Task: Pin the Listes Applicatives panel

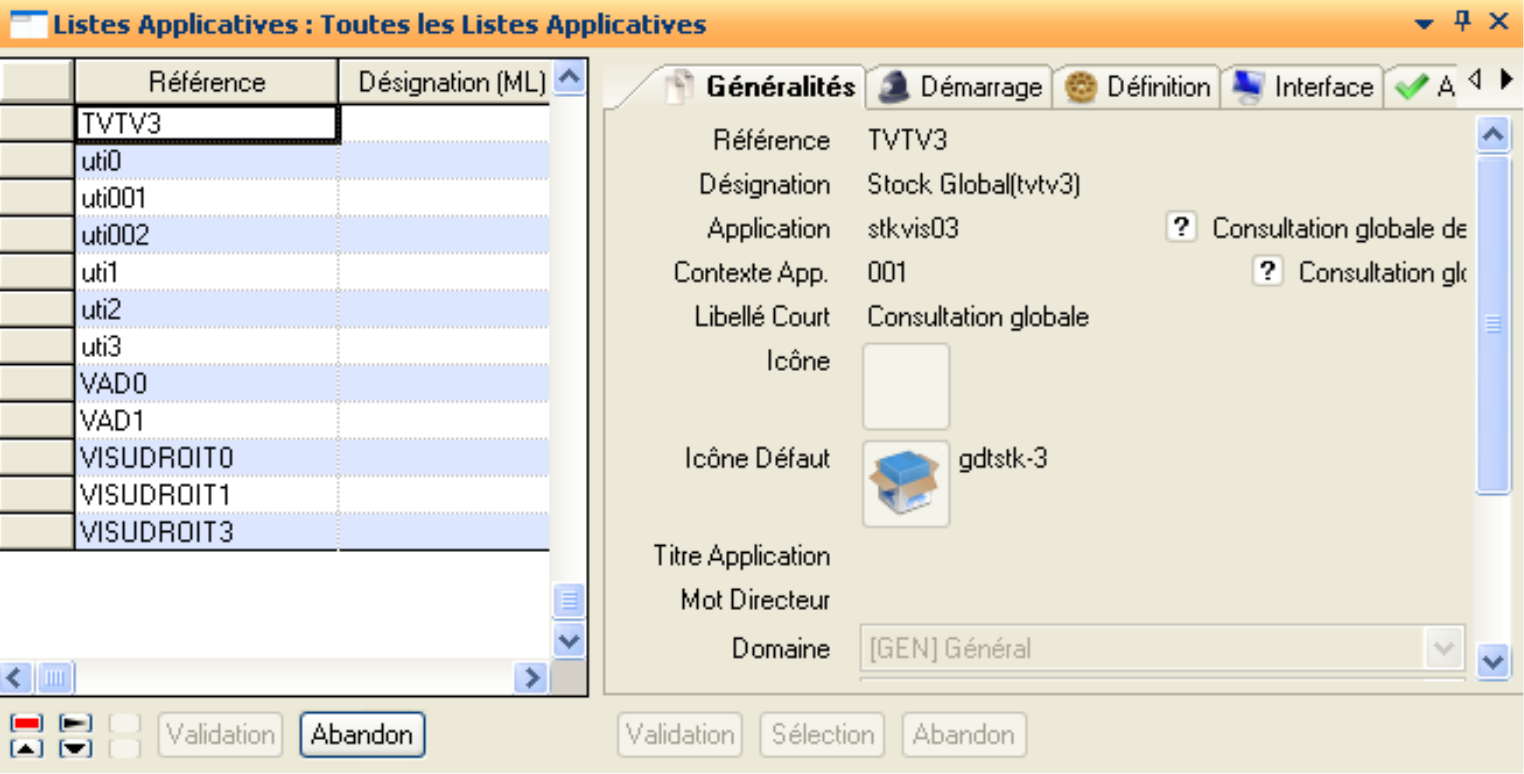Action: (x=1462, y=21)
